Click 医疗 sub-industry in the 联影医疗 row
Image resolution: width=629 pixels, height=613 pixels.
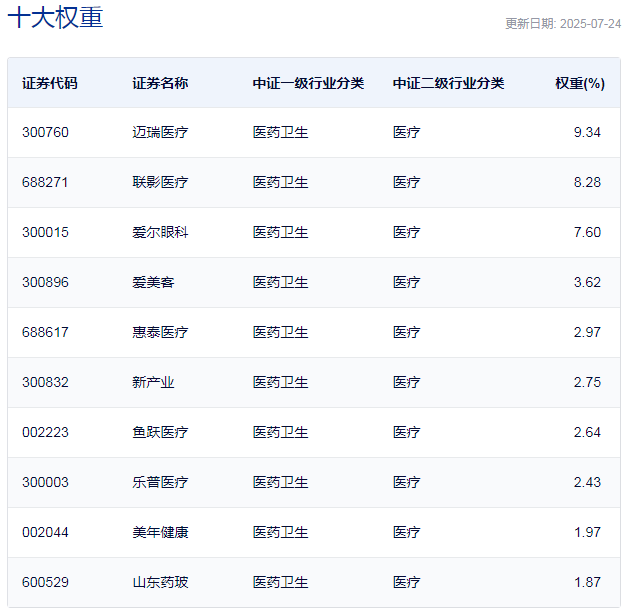click(x=406, y=182)
